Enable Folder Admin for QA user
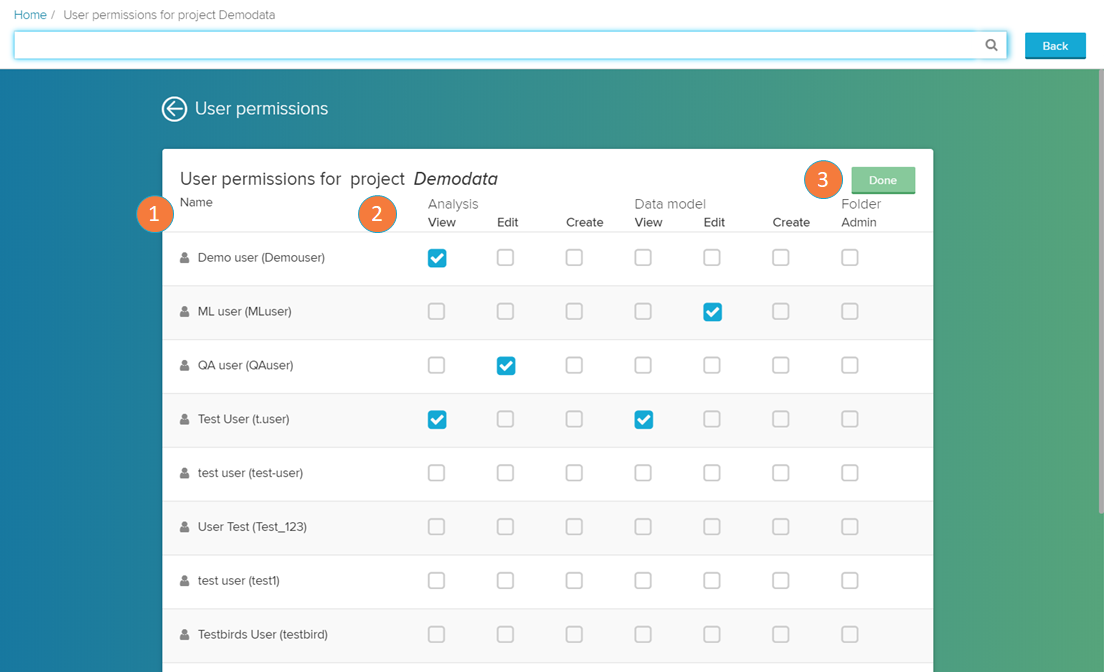The height and width of the screenshot is (672, 1104). click(849, 366)
